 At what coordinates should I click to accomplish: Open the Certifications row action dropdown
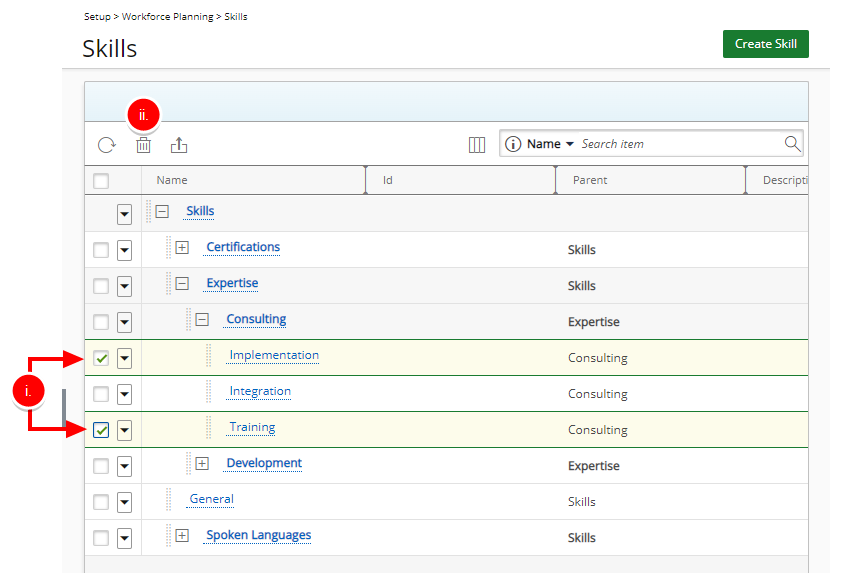click(x=125, y=250)
